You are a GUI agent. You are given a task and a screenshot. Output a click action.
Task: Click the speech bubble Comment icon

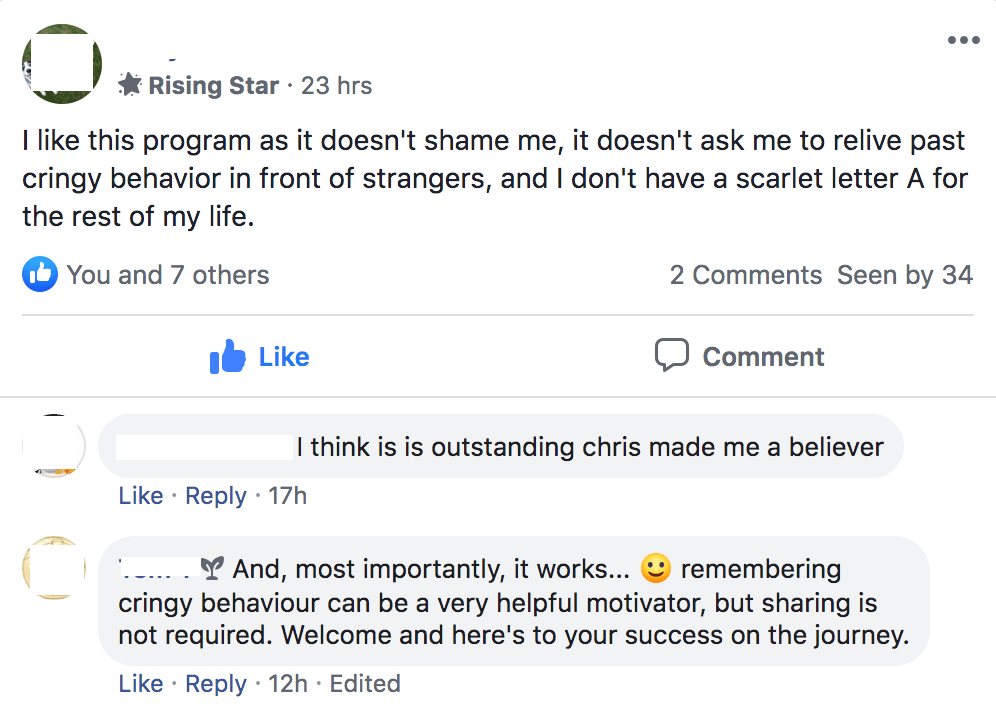coord(671,355)
